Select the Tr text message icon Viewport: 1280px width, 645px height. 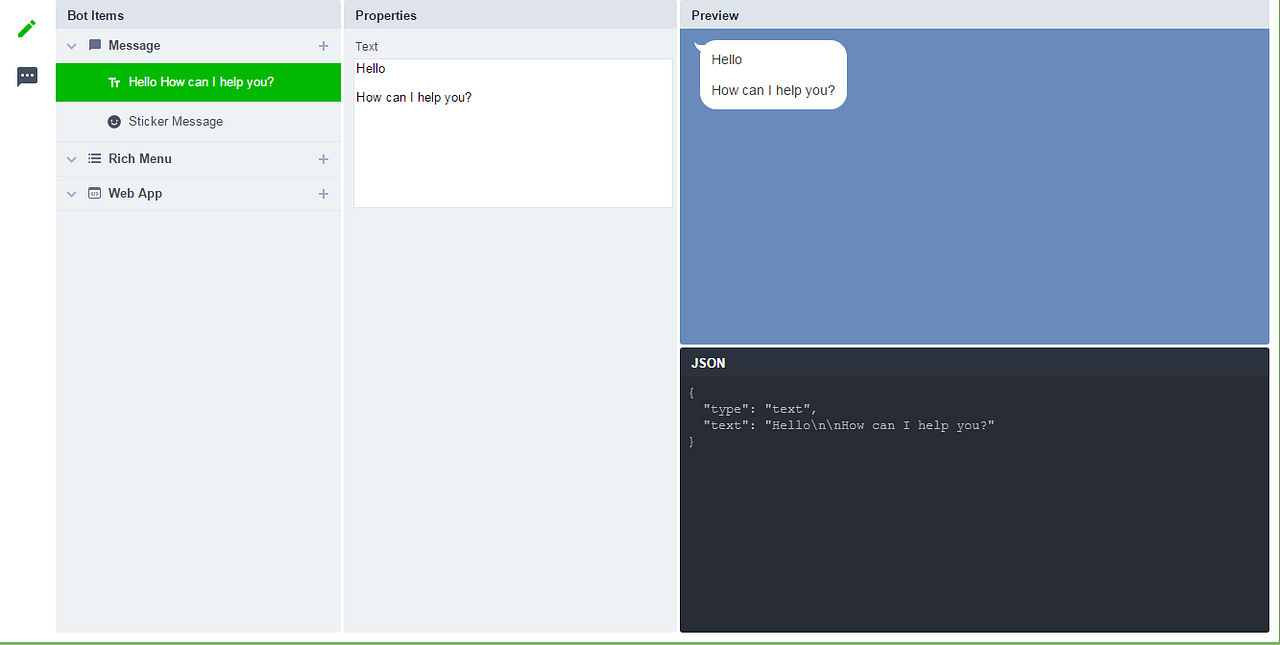pyautogui.click(x=113, y=83)
